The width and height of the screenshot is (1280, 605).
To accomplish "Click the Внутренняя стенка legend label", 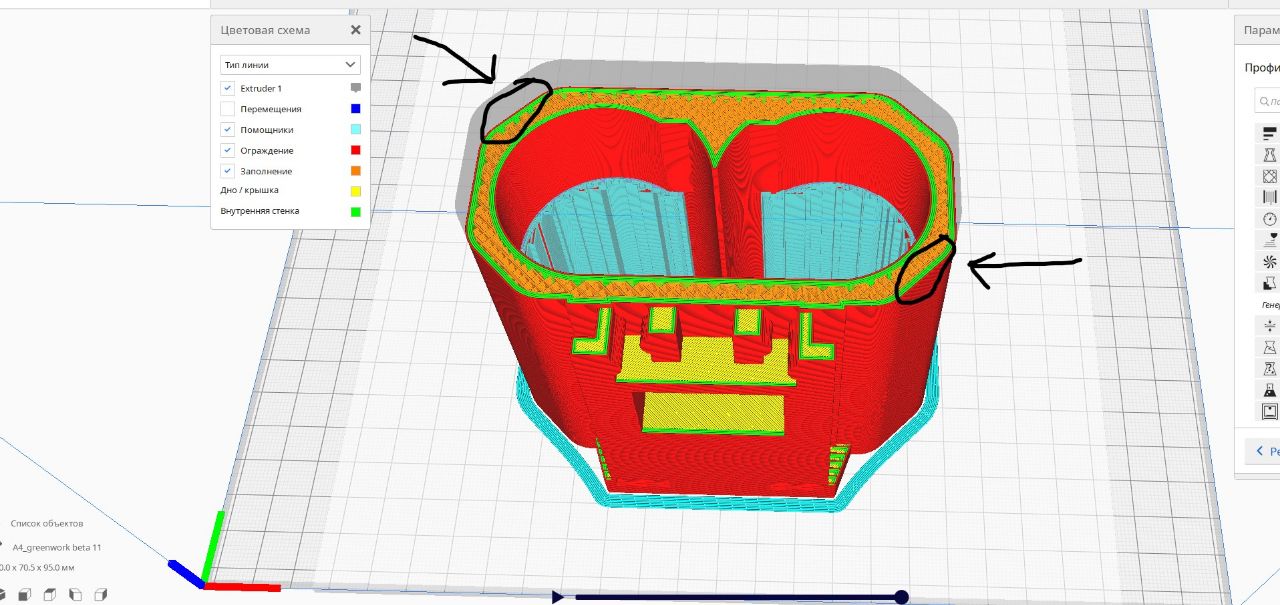I will point(259,211).
